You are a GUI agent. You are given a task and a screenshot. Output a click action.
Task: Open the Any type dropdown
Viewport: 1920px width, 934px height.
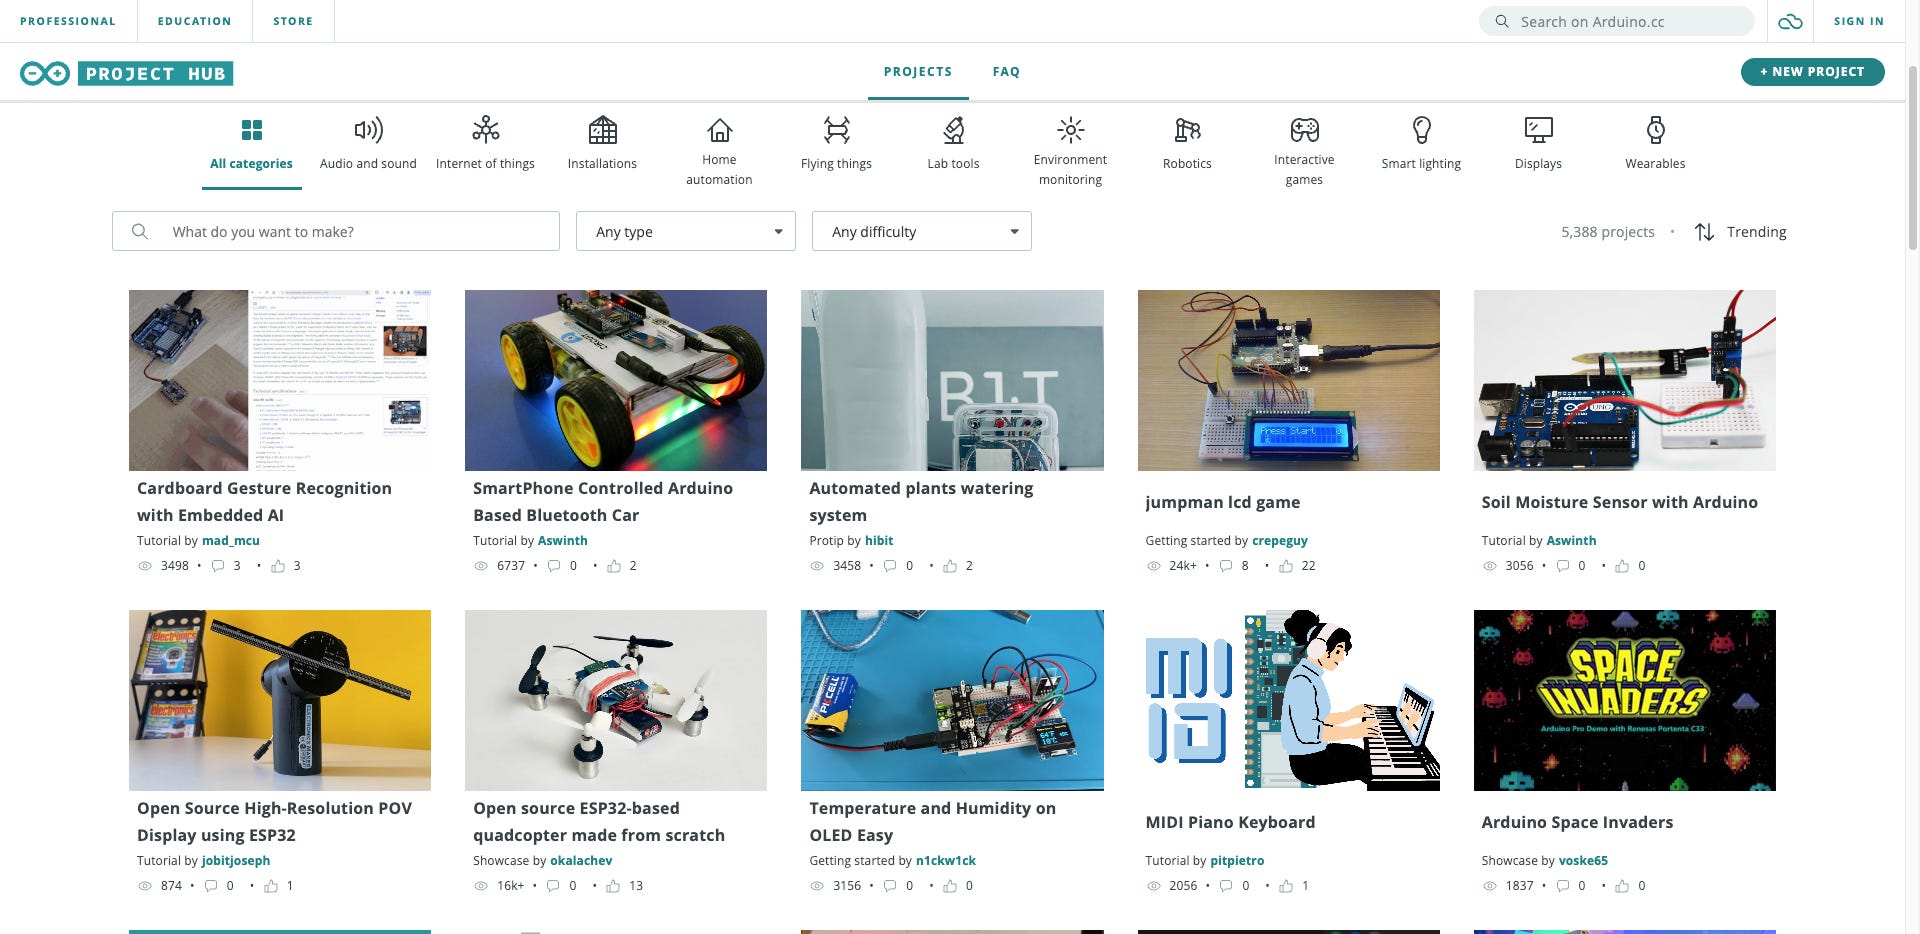pyautogui.click(x=686, y=231)
